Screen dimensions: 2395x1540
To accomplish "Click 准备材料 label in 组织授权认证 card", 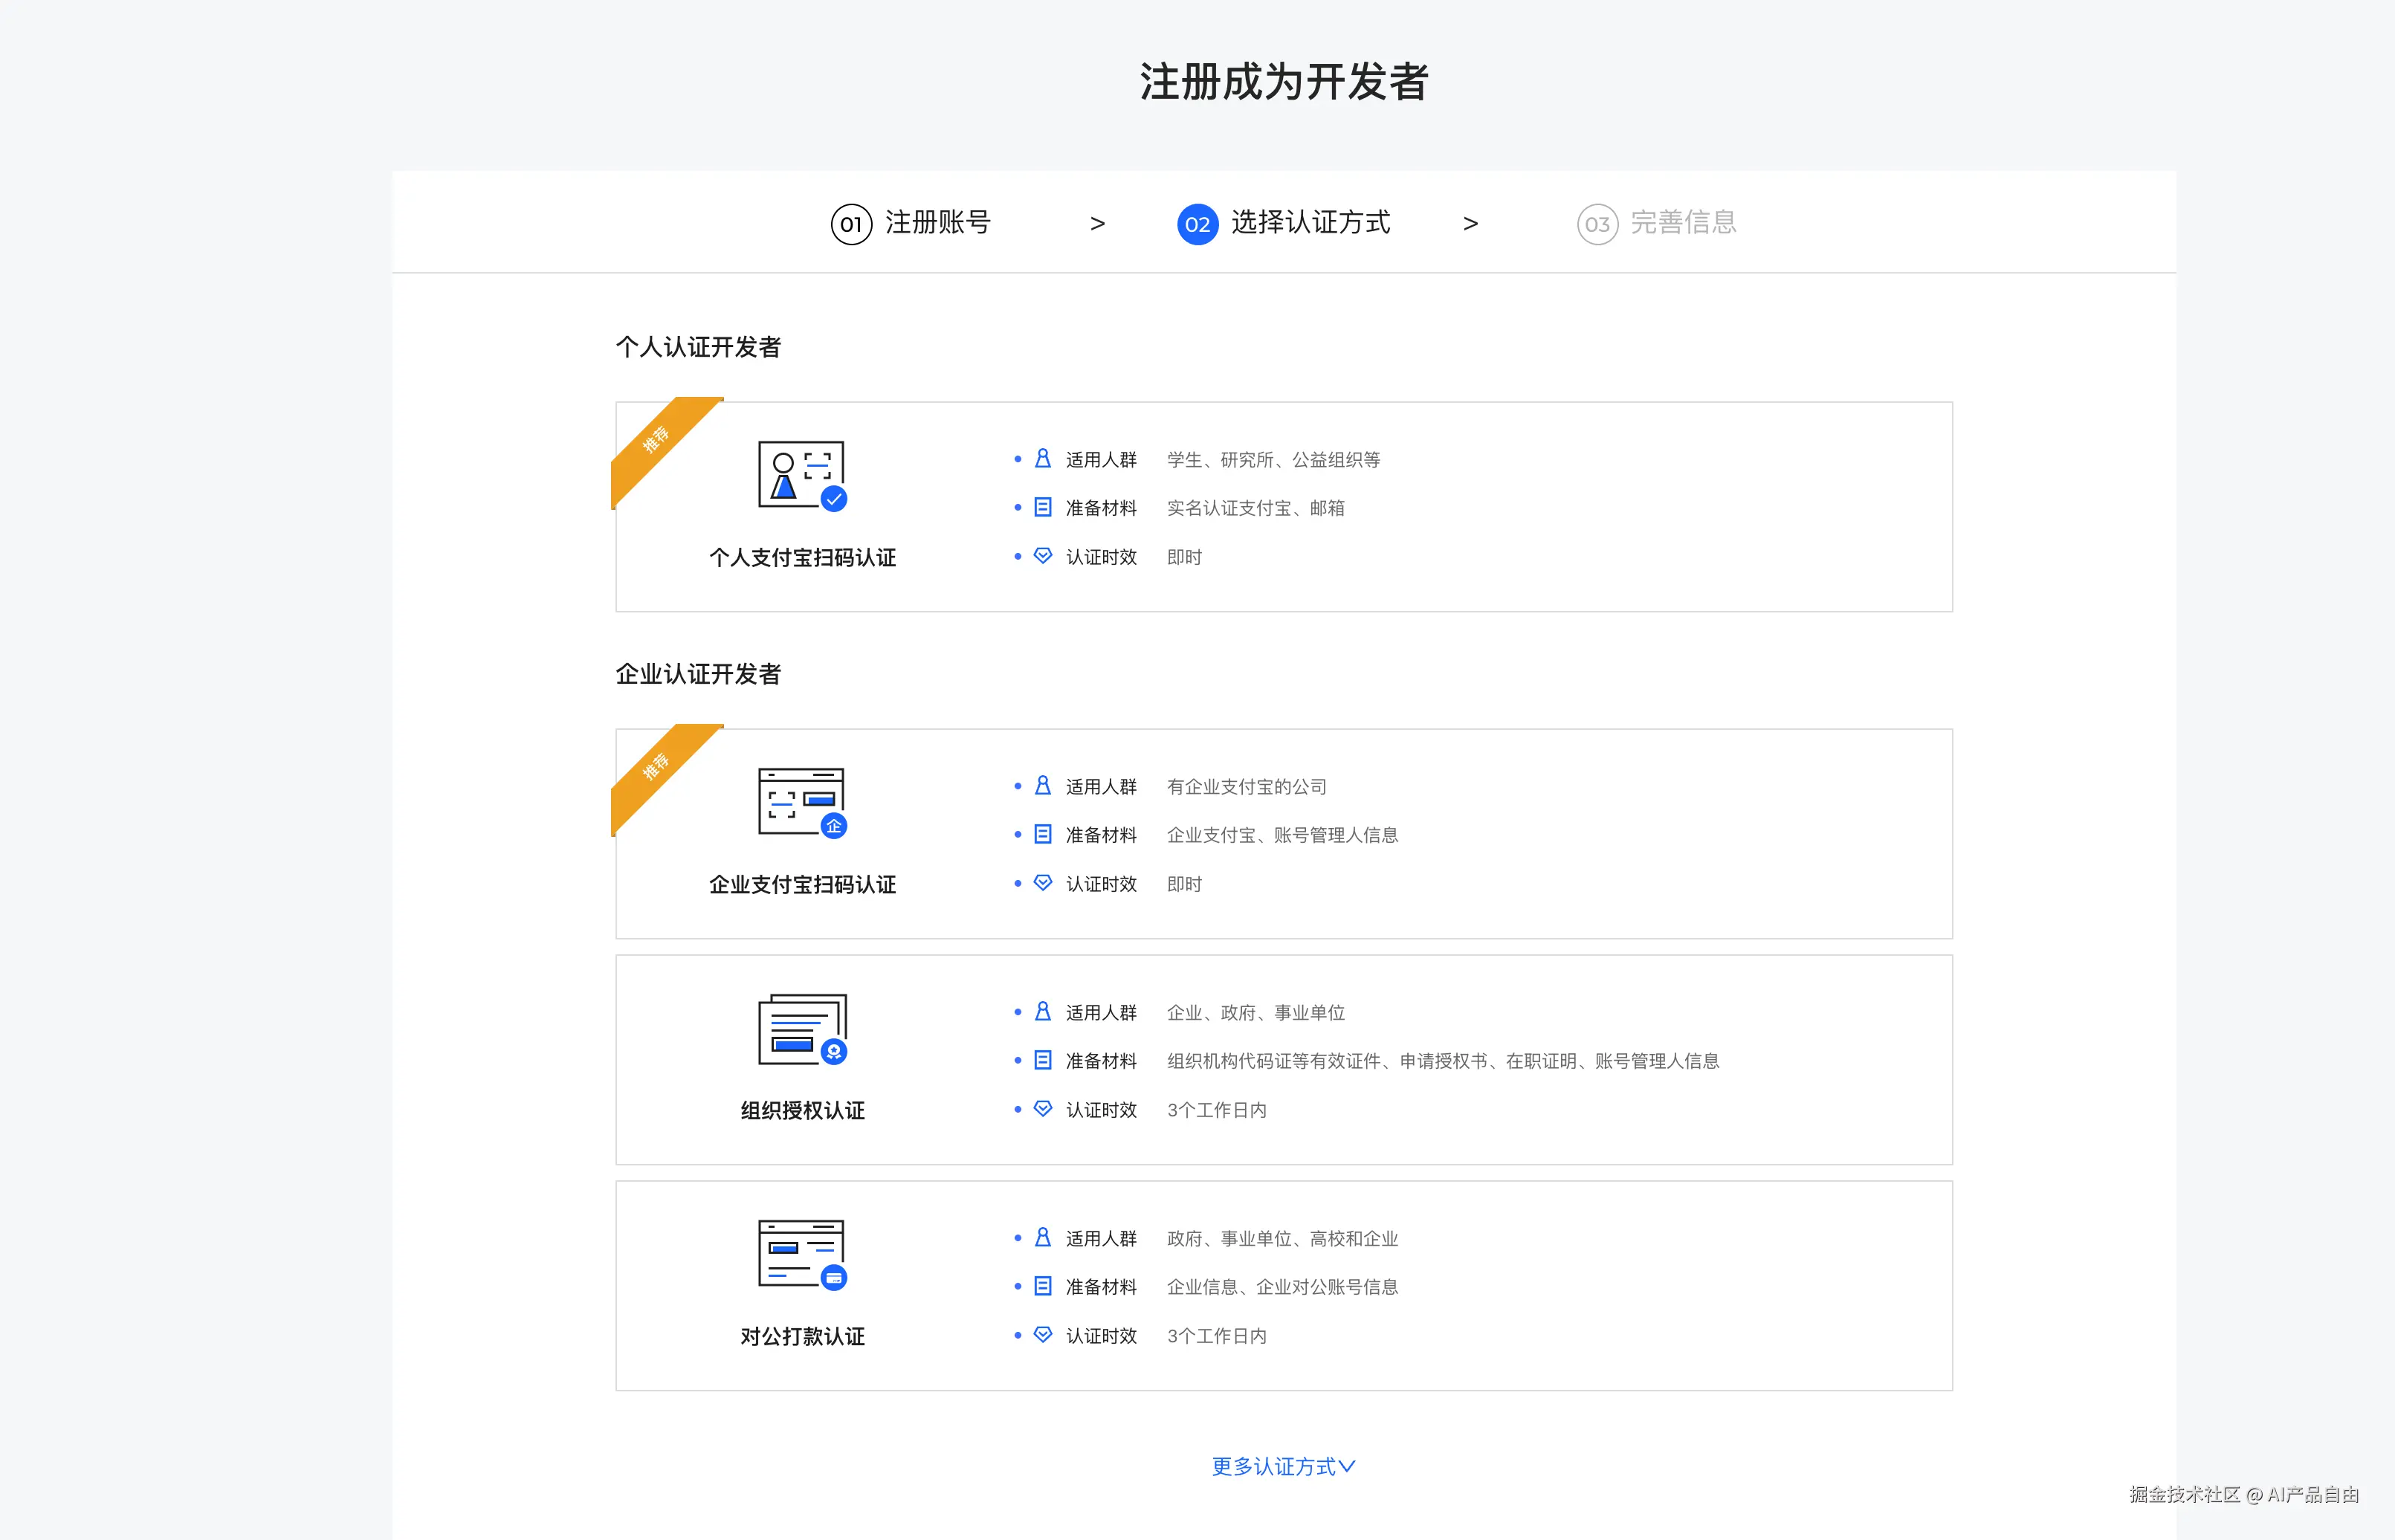I will click(x=1101, y=1061).
